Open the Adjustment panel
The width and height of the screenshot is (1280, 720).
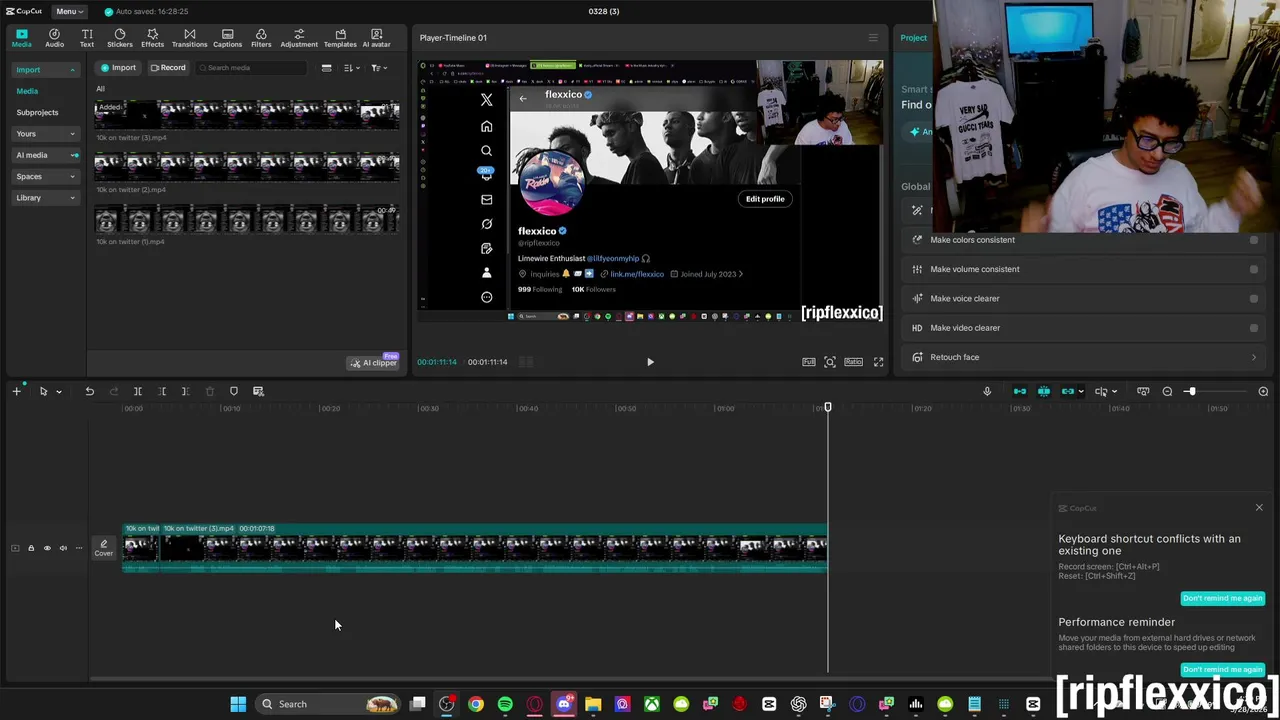pos(299,38)
